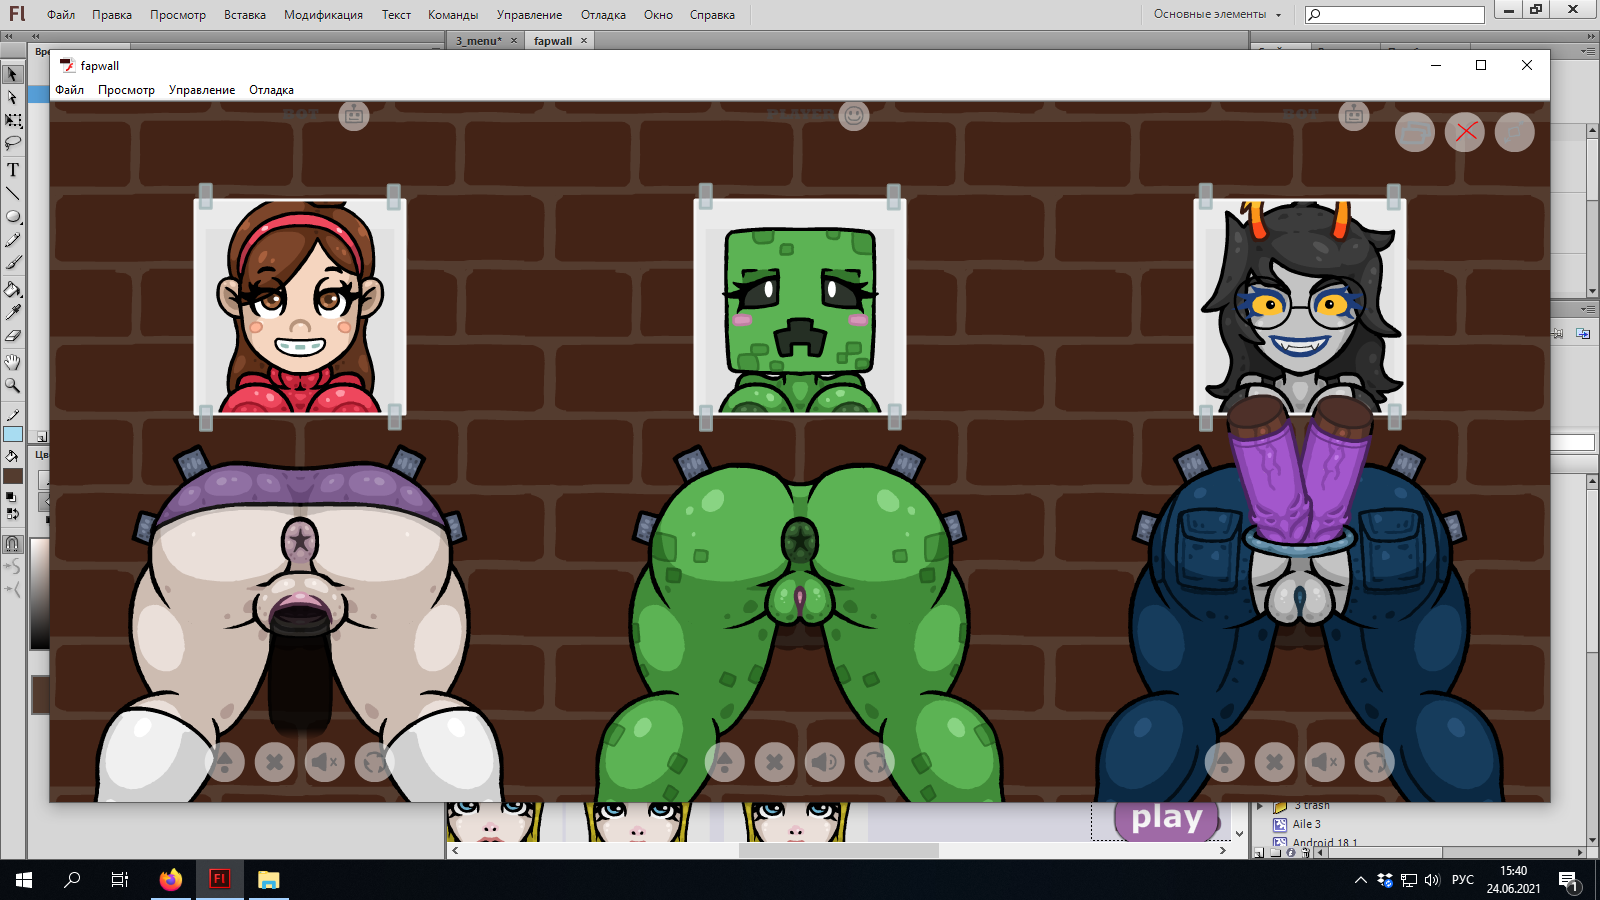Open Управление menu in the fapwall player window

pos(202,90)
